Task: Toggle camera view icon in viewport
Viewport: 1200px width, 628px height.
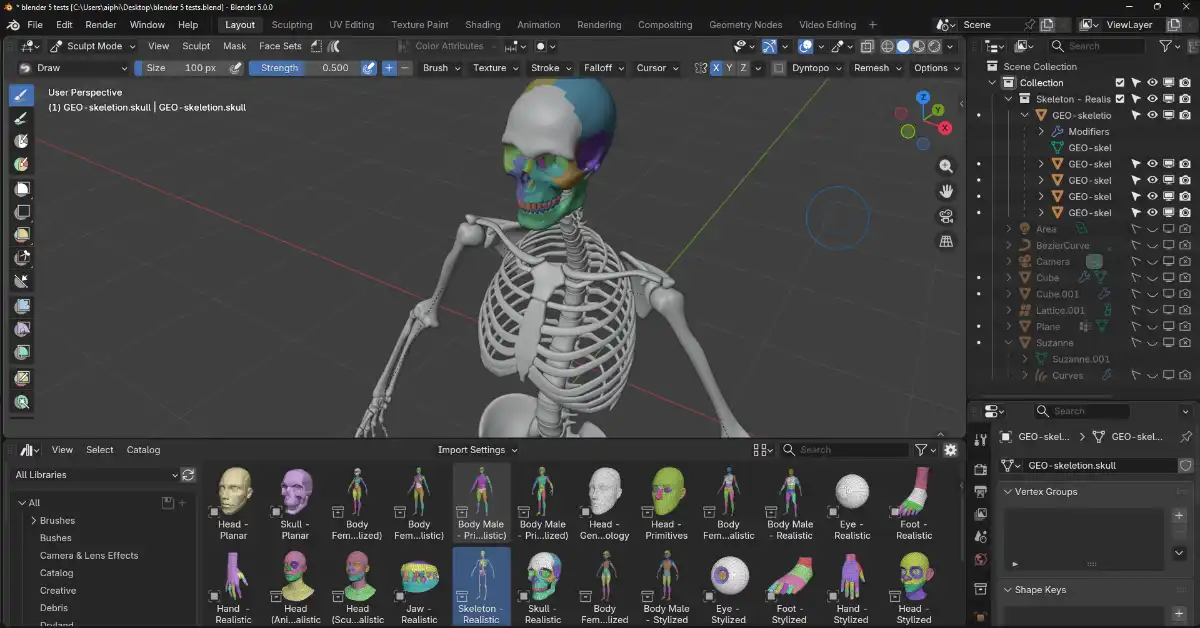Action: [x=946, y=216]
